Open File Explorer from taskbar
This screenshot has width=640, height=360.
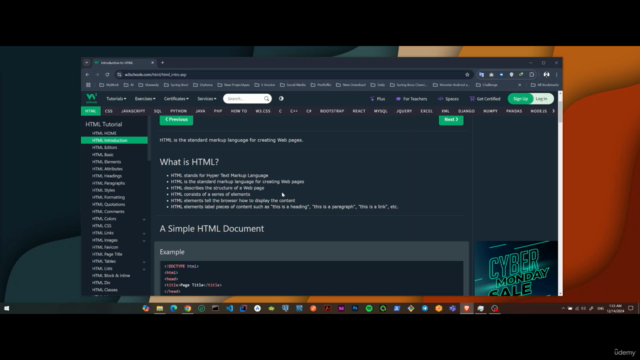click(x=160, y=308)
